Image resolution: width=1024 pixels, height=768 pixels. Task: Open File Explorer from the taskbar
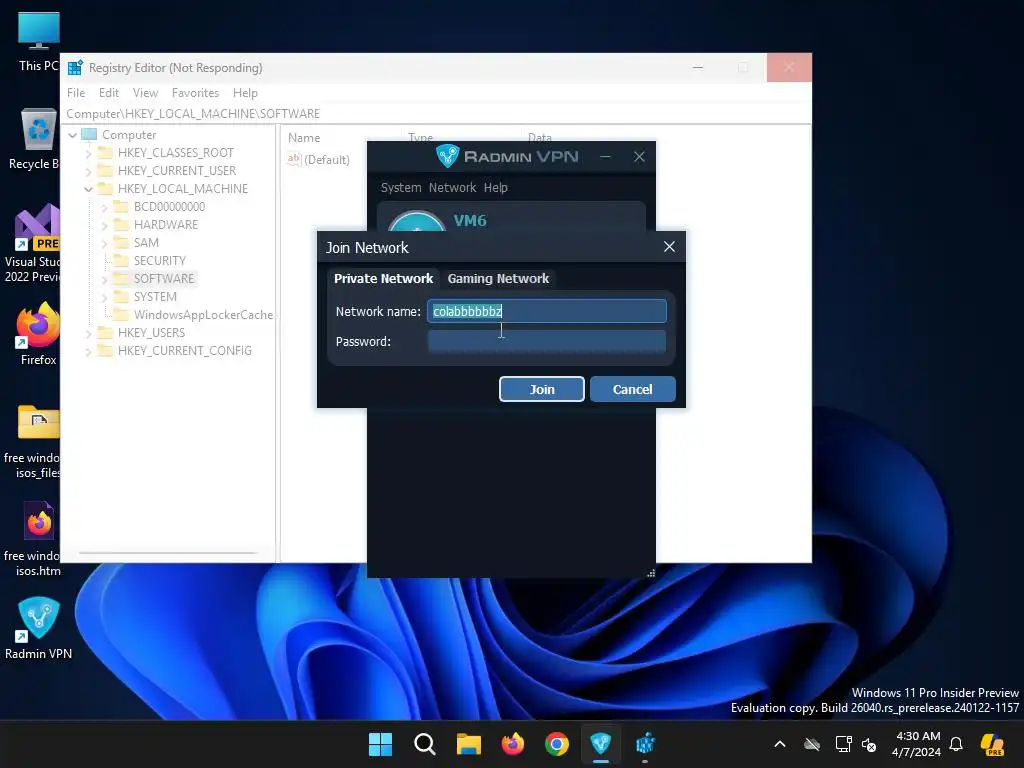[468, 744]
